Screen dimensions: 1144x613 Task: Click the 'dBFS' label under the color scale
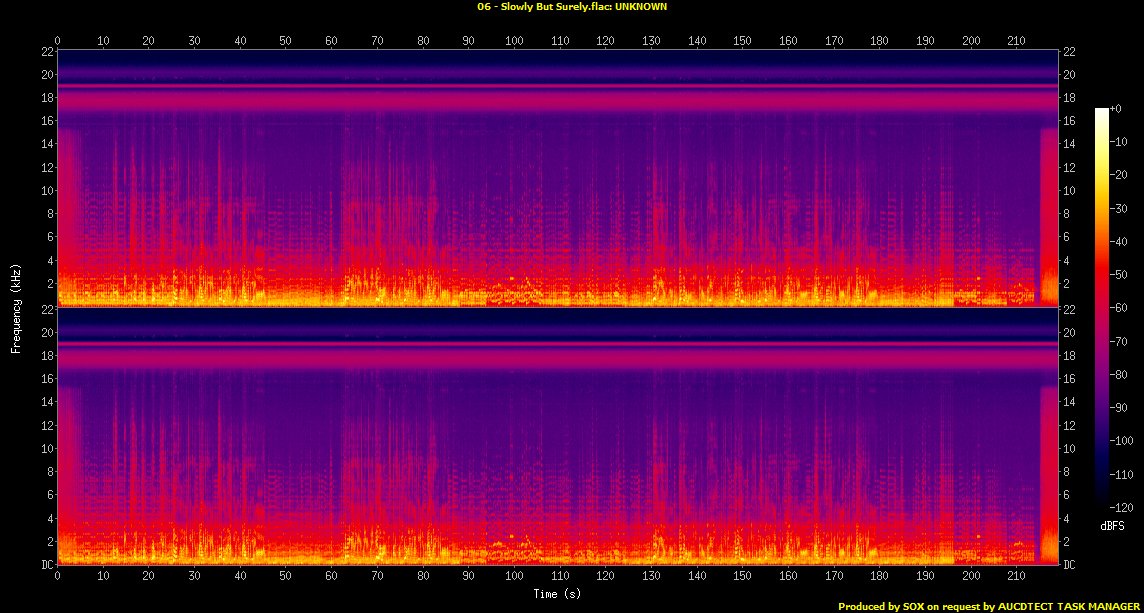tap(1112, 525)
